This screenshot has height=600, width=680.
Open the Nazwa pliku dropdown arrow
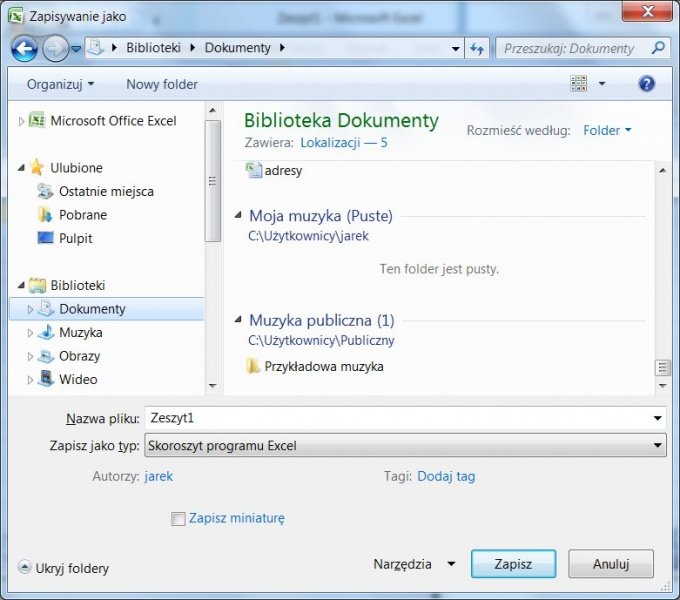tap(657, 418)
